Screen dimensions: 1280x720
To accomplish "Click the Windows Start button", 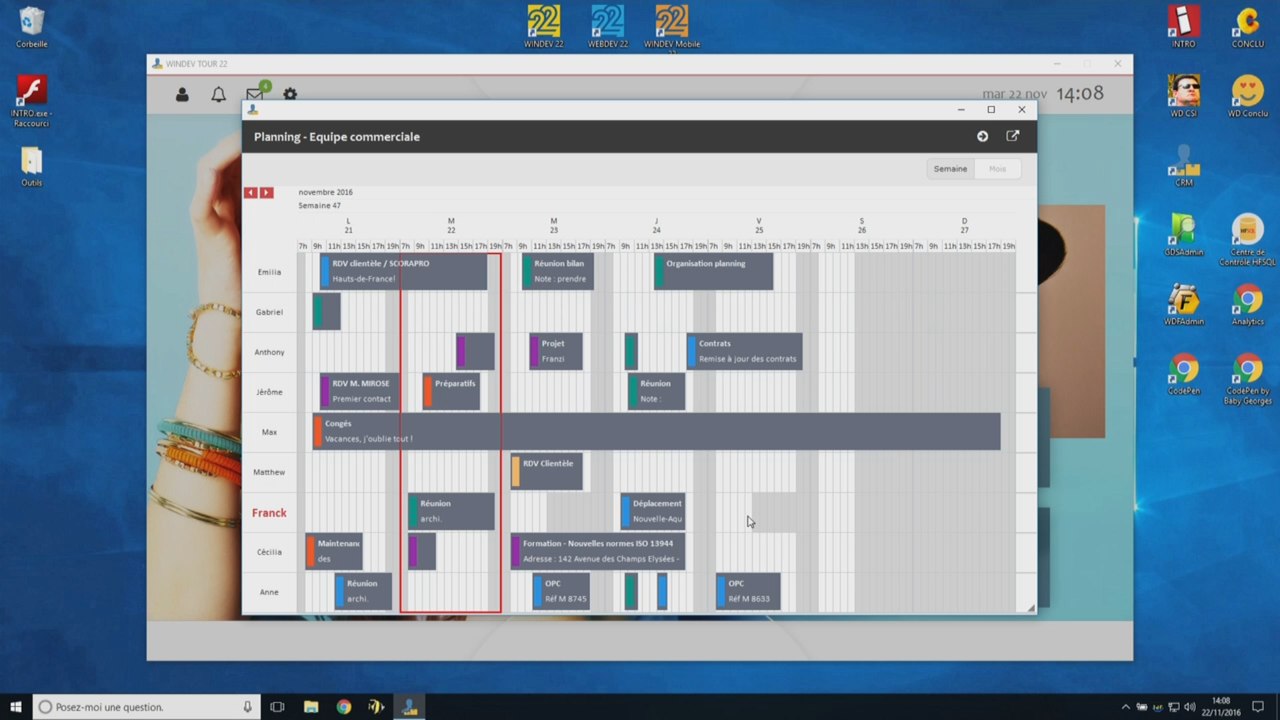I will 16,707.
